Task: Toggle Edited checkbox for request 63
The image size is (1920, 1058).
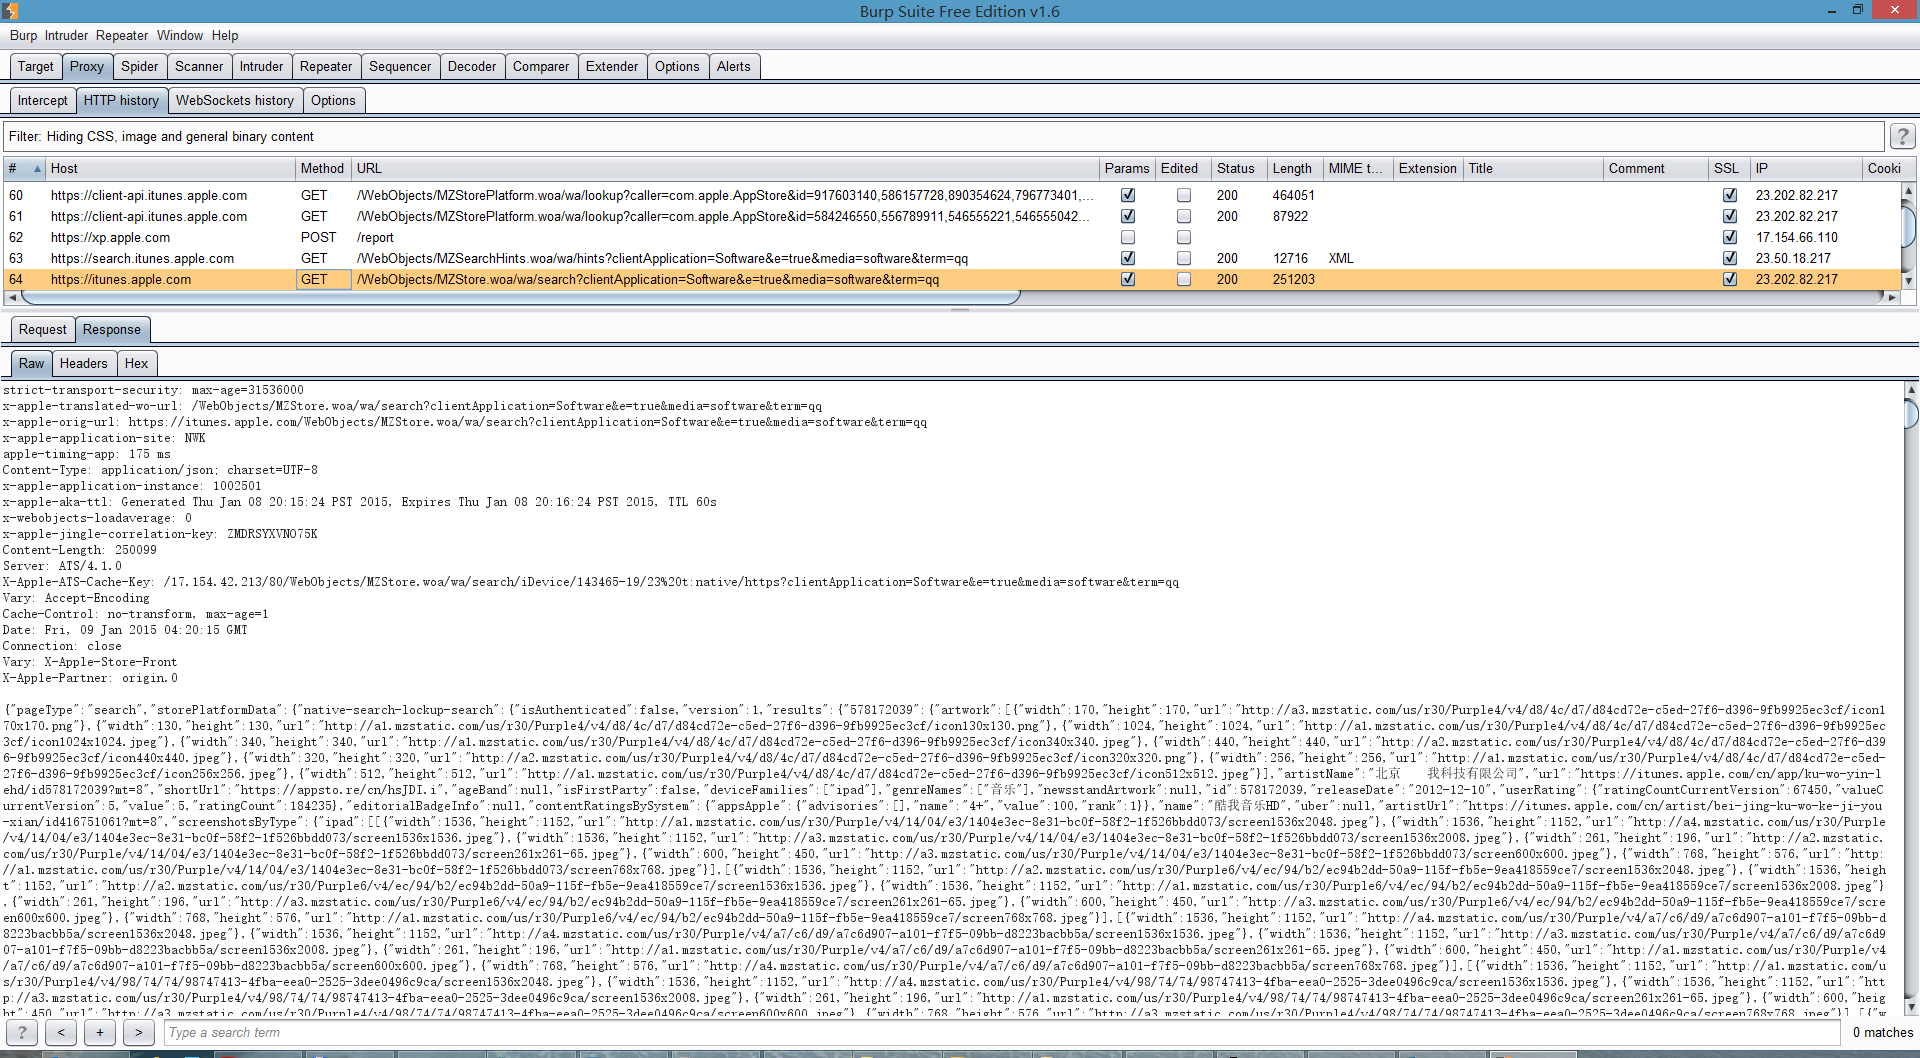Action: point(1184,259)
